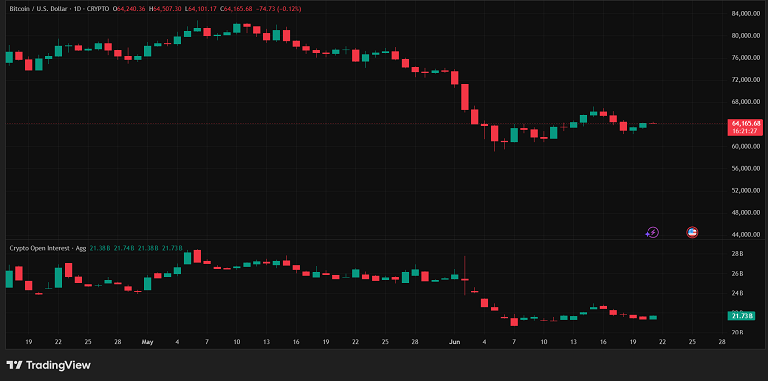Click the June 25 date axis label

692,342
